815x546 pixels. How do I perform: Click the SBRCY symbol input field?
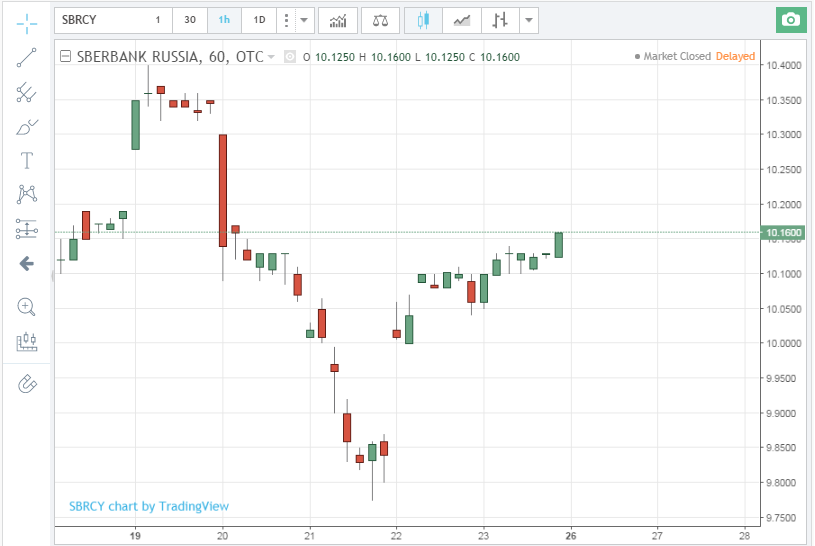(99, 20)
